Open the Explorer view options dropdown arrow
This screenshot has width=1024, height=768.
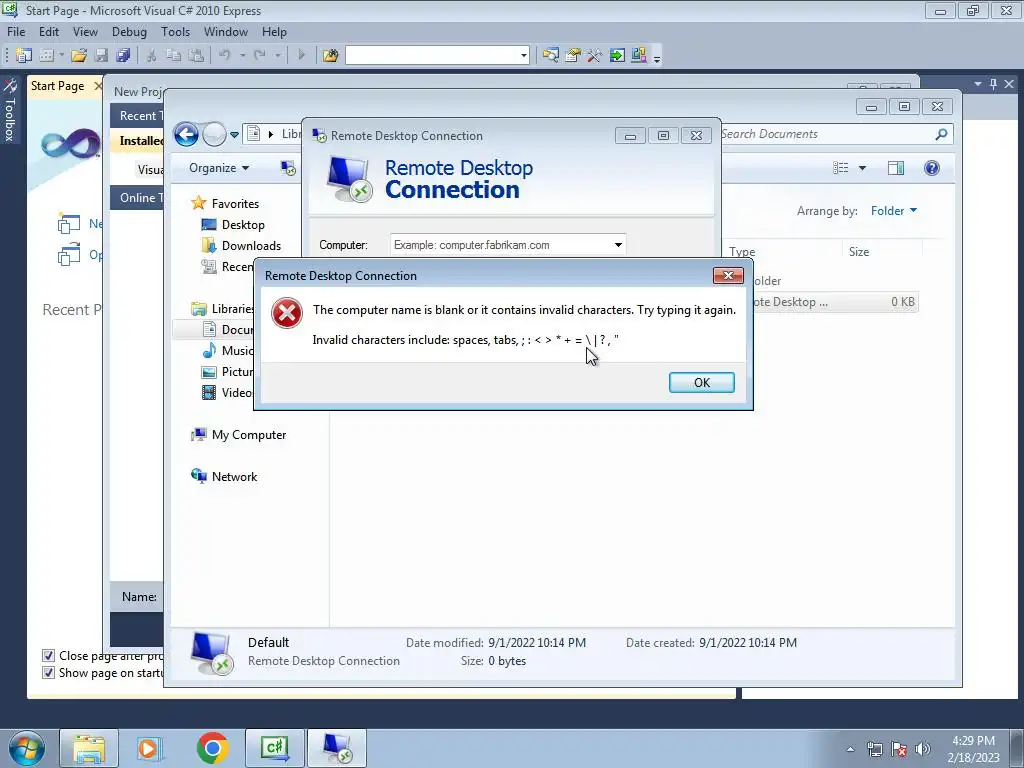click(862, 168)
